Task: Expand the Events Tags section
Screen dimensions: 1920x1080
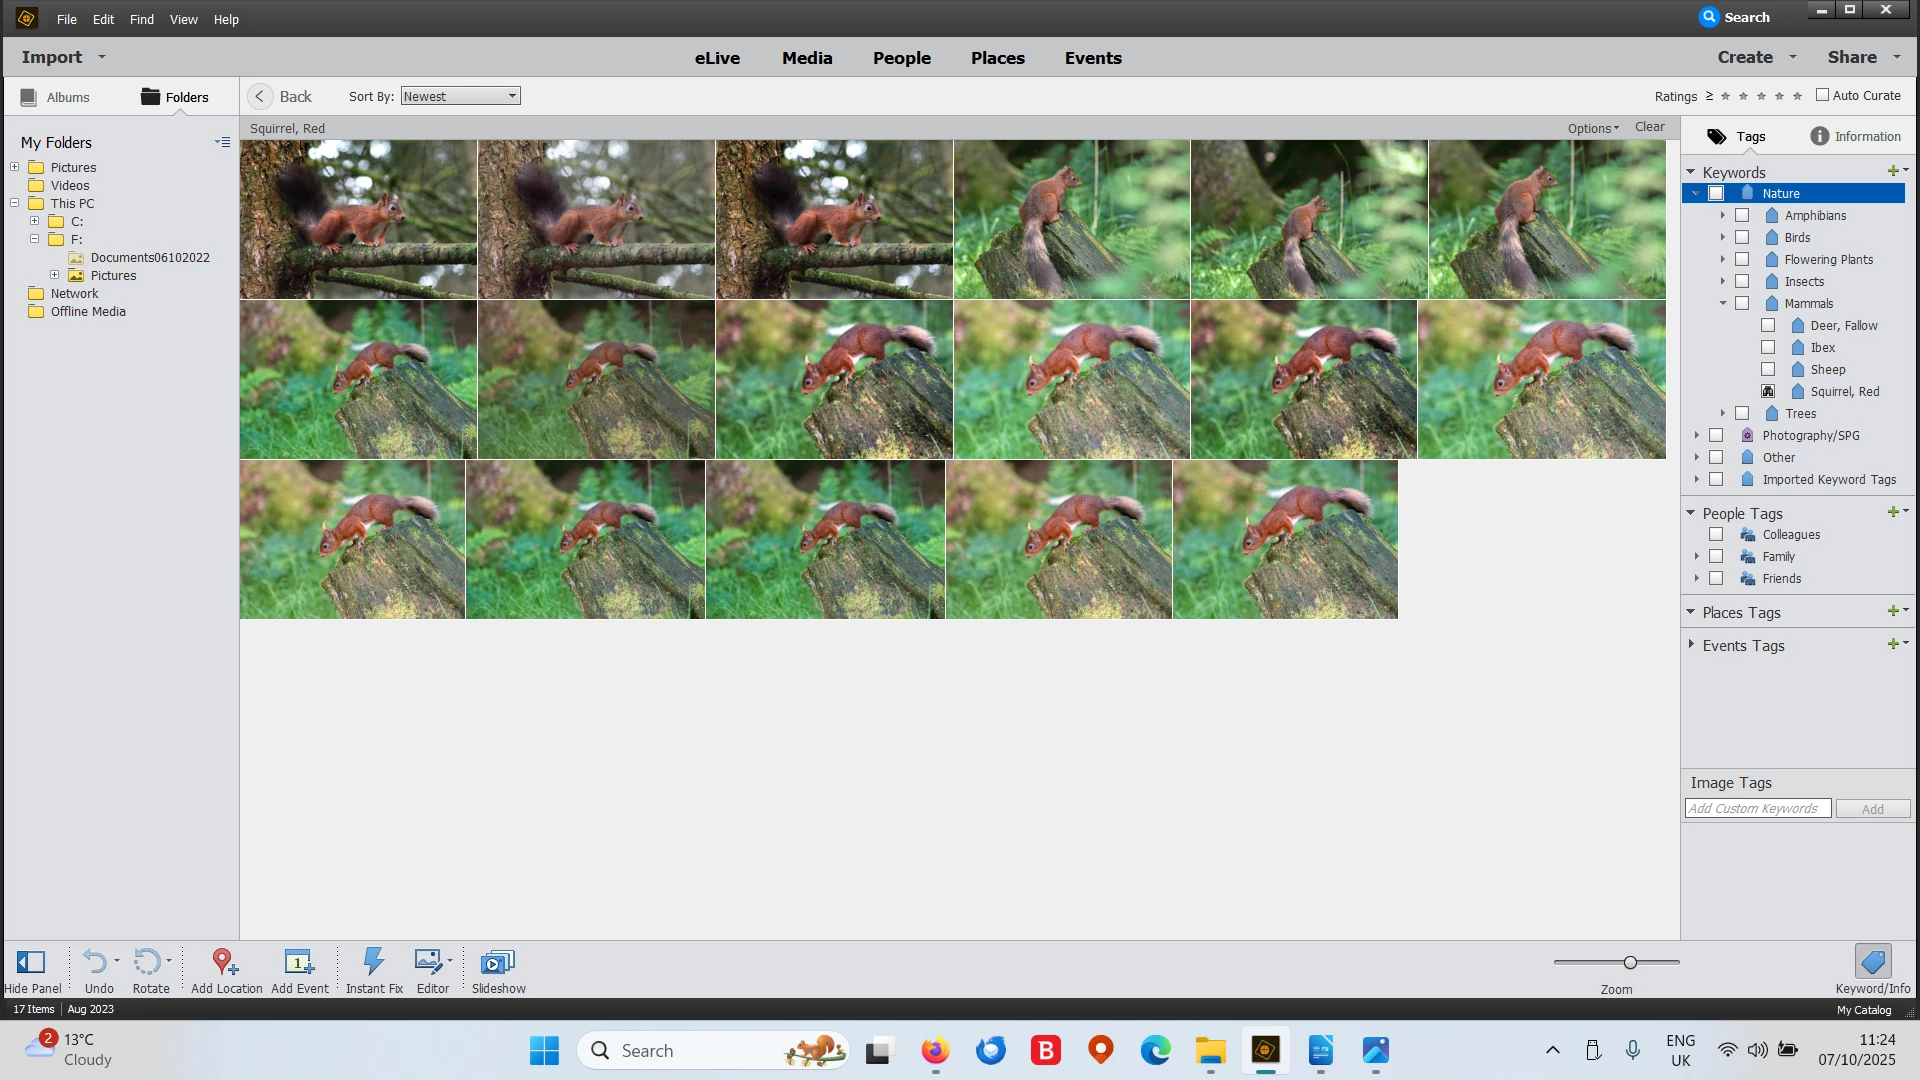Action: (1691, 645)
